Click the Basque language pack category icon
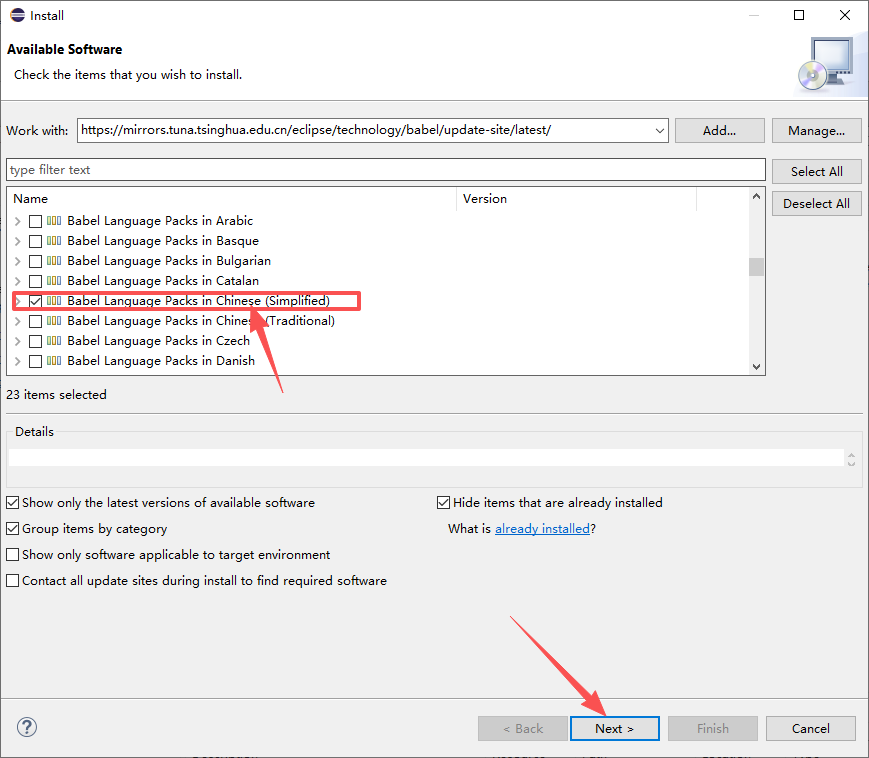The height and width of the screenshot is (758, 869). [x=54, y=240]
